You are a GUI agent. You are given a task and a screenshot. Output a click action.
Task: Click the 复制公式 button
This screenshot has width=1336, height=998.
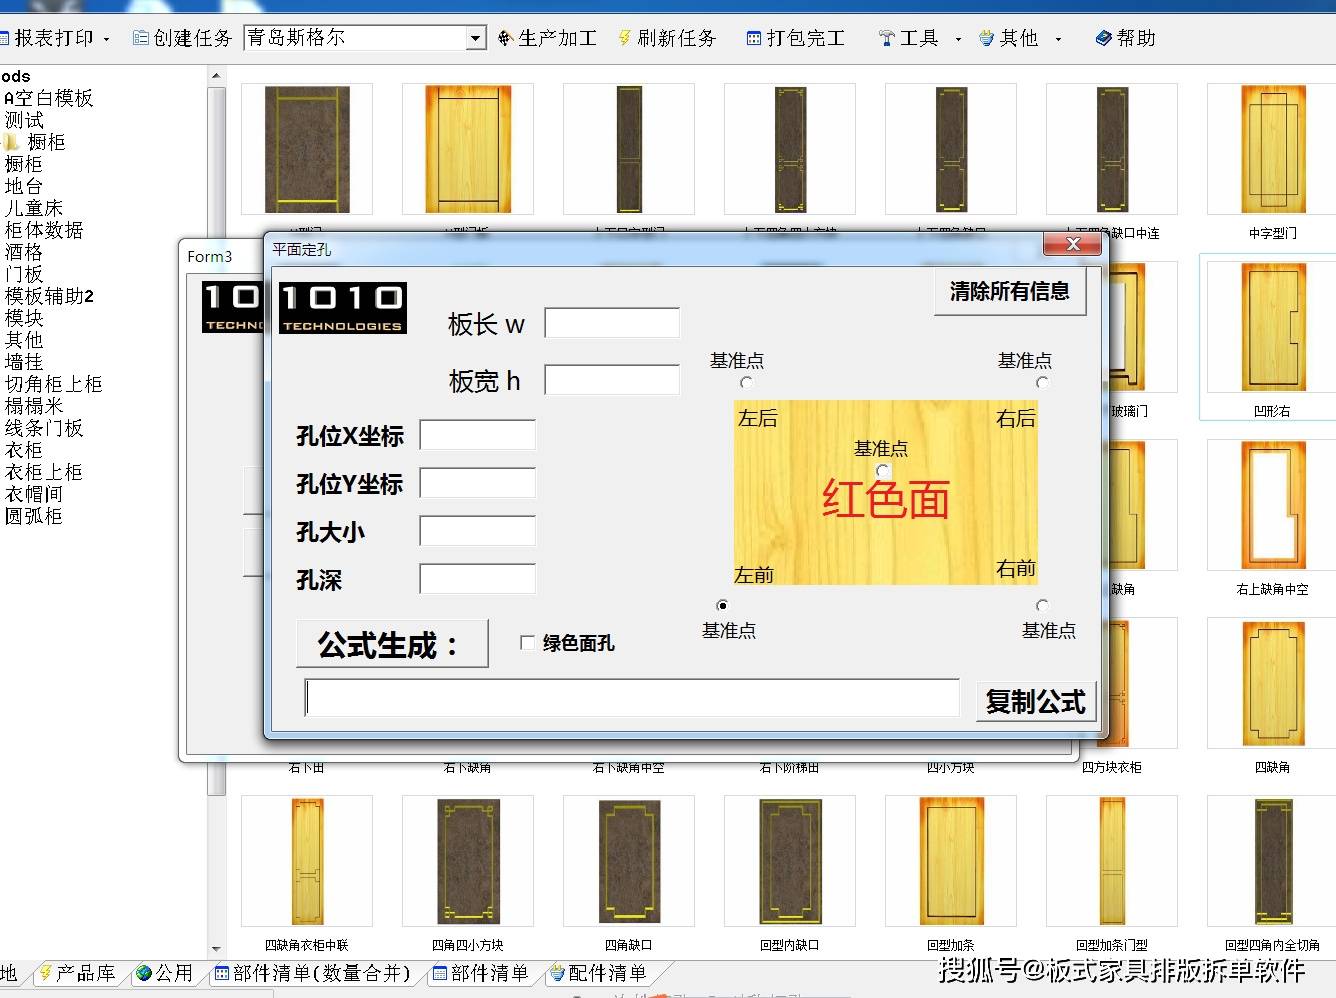pyautogui.click(x=1036, y=701)
